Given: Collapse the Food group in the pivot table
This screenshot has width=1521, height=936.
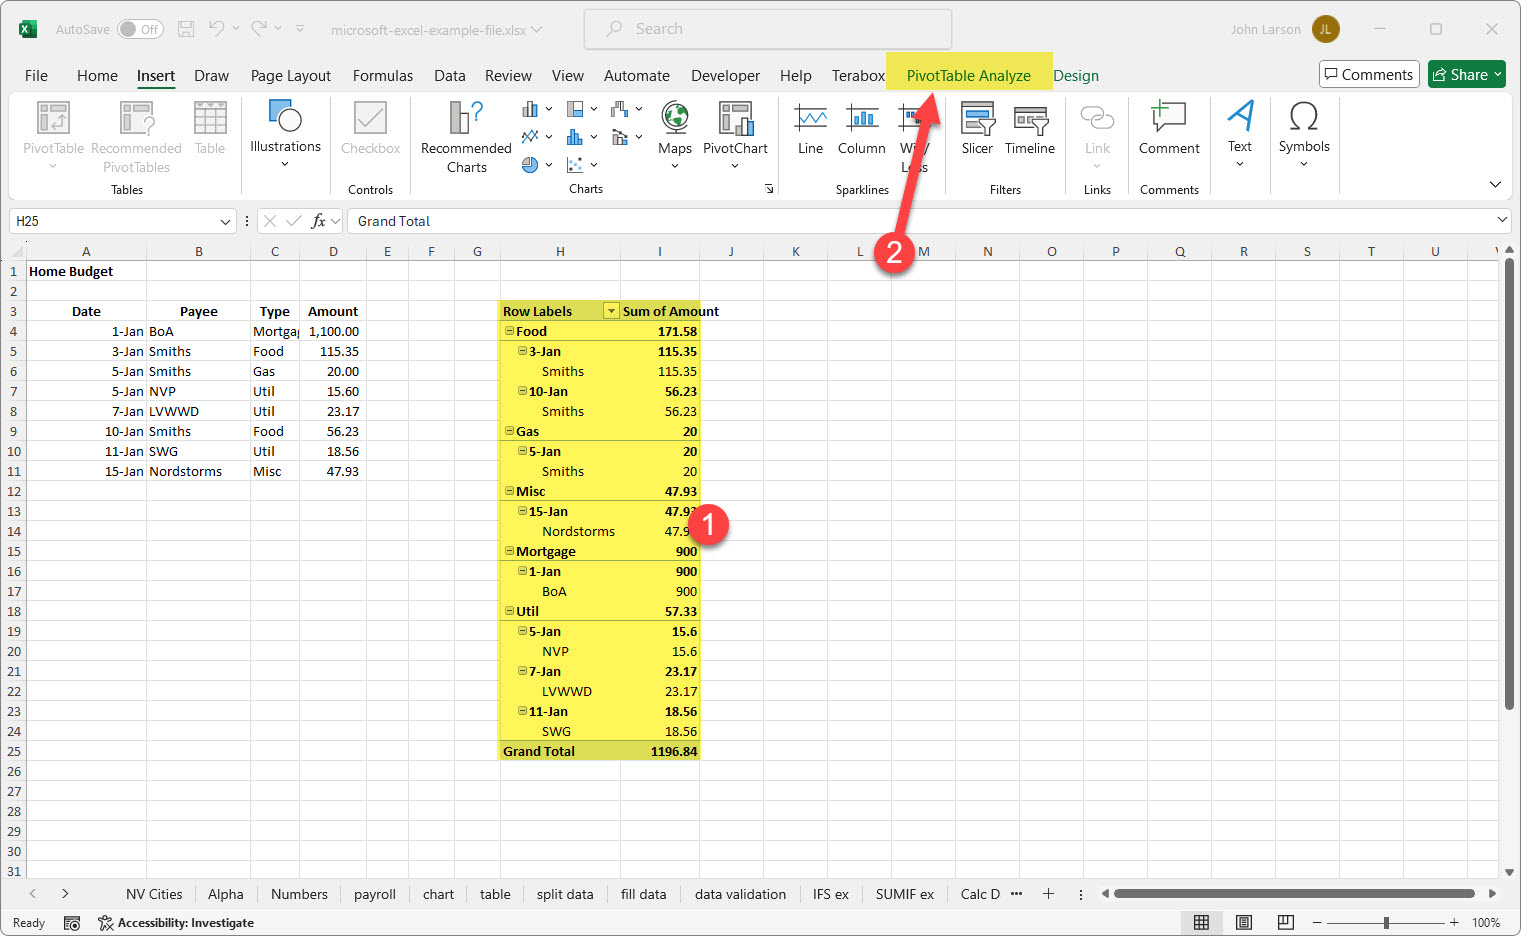Looking at the screenshot, I should click(x=510, y=331).
